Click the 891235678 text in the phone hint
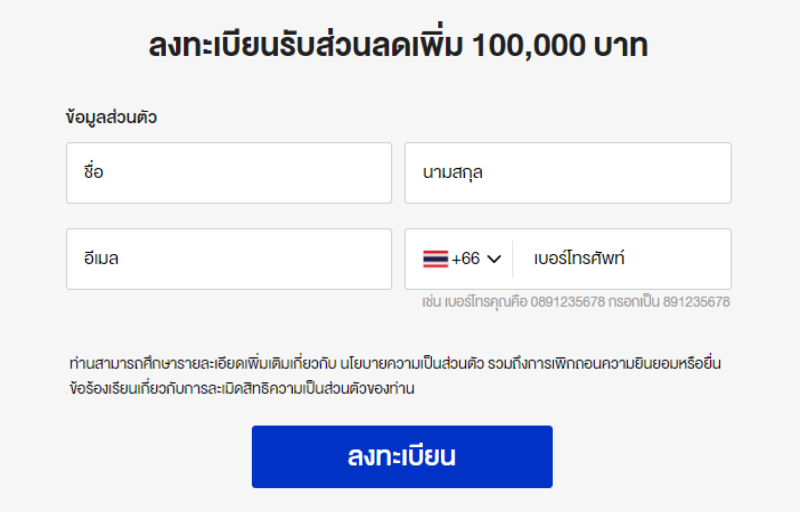800x512 pixels. point(696,302)
